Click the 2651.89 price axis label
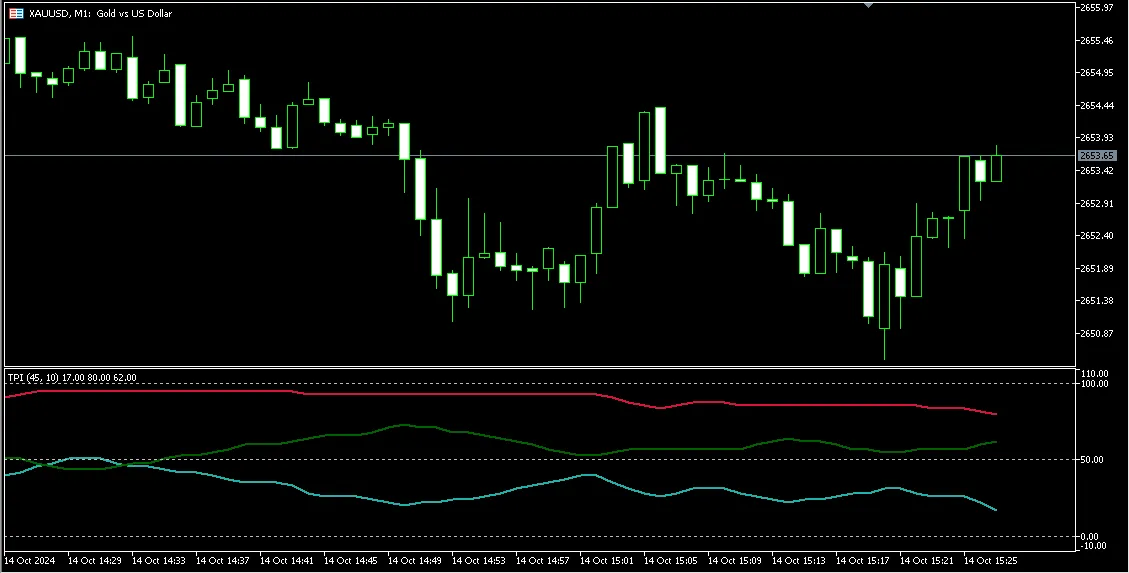Image resolution: width=1129 pixels, height=573 pixels. (x=1097, y=269)
